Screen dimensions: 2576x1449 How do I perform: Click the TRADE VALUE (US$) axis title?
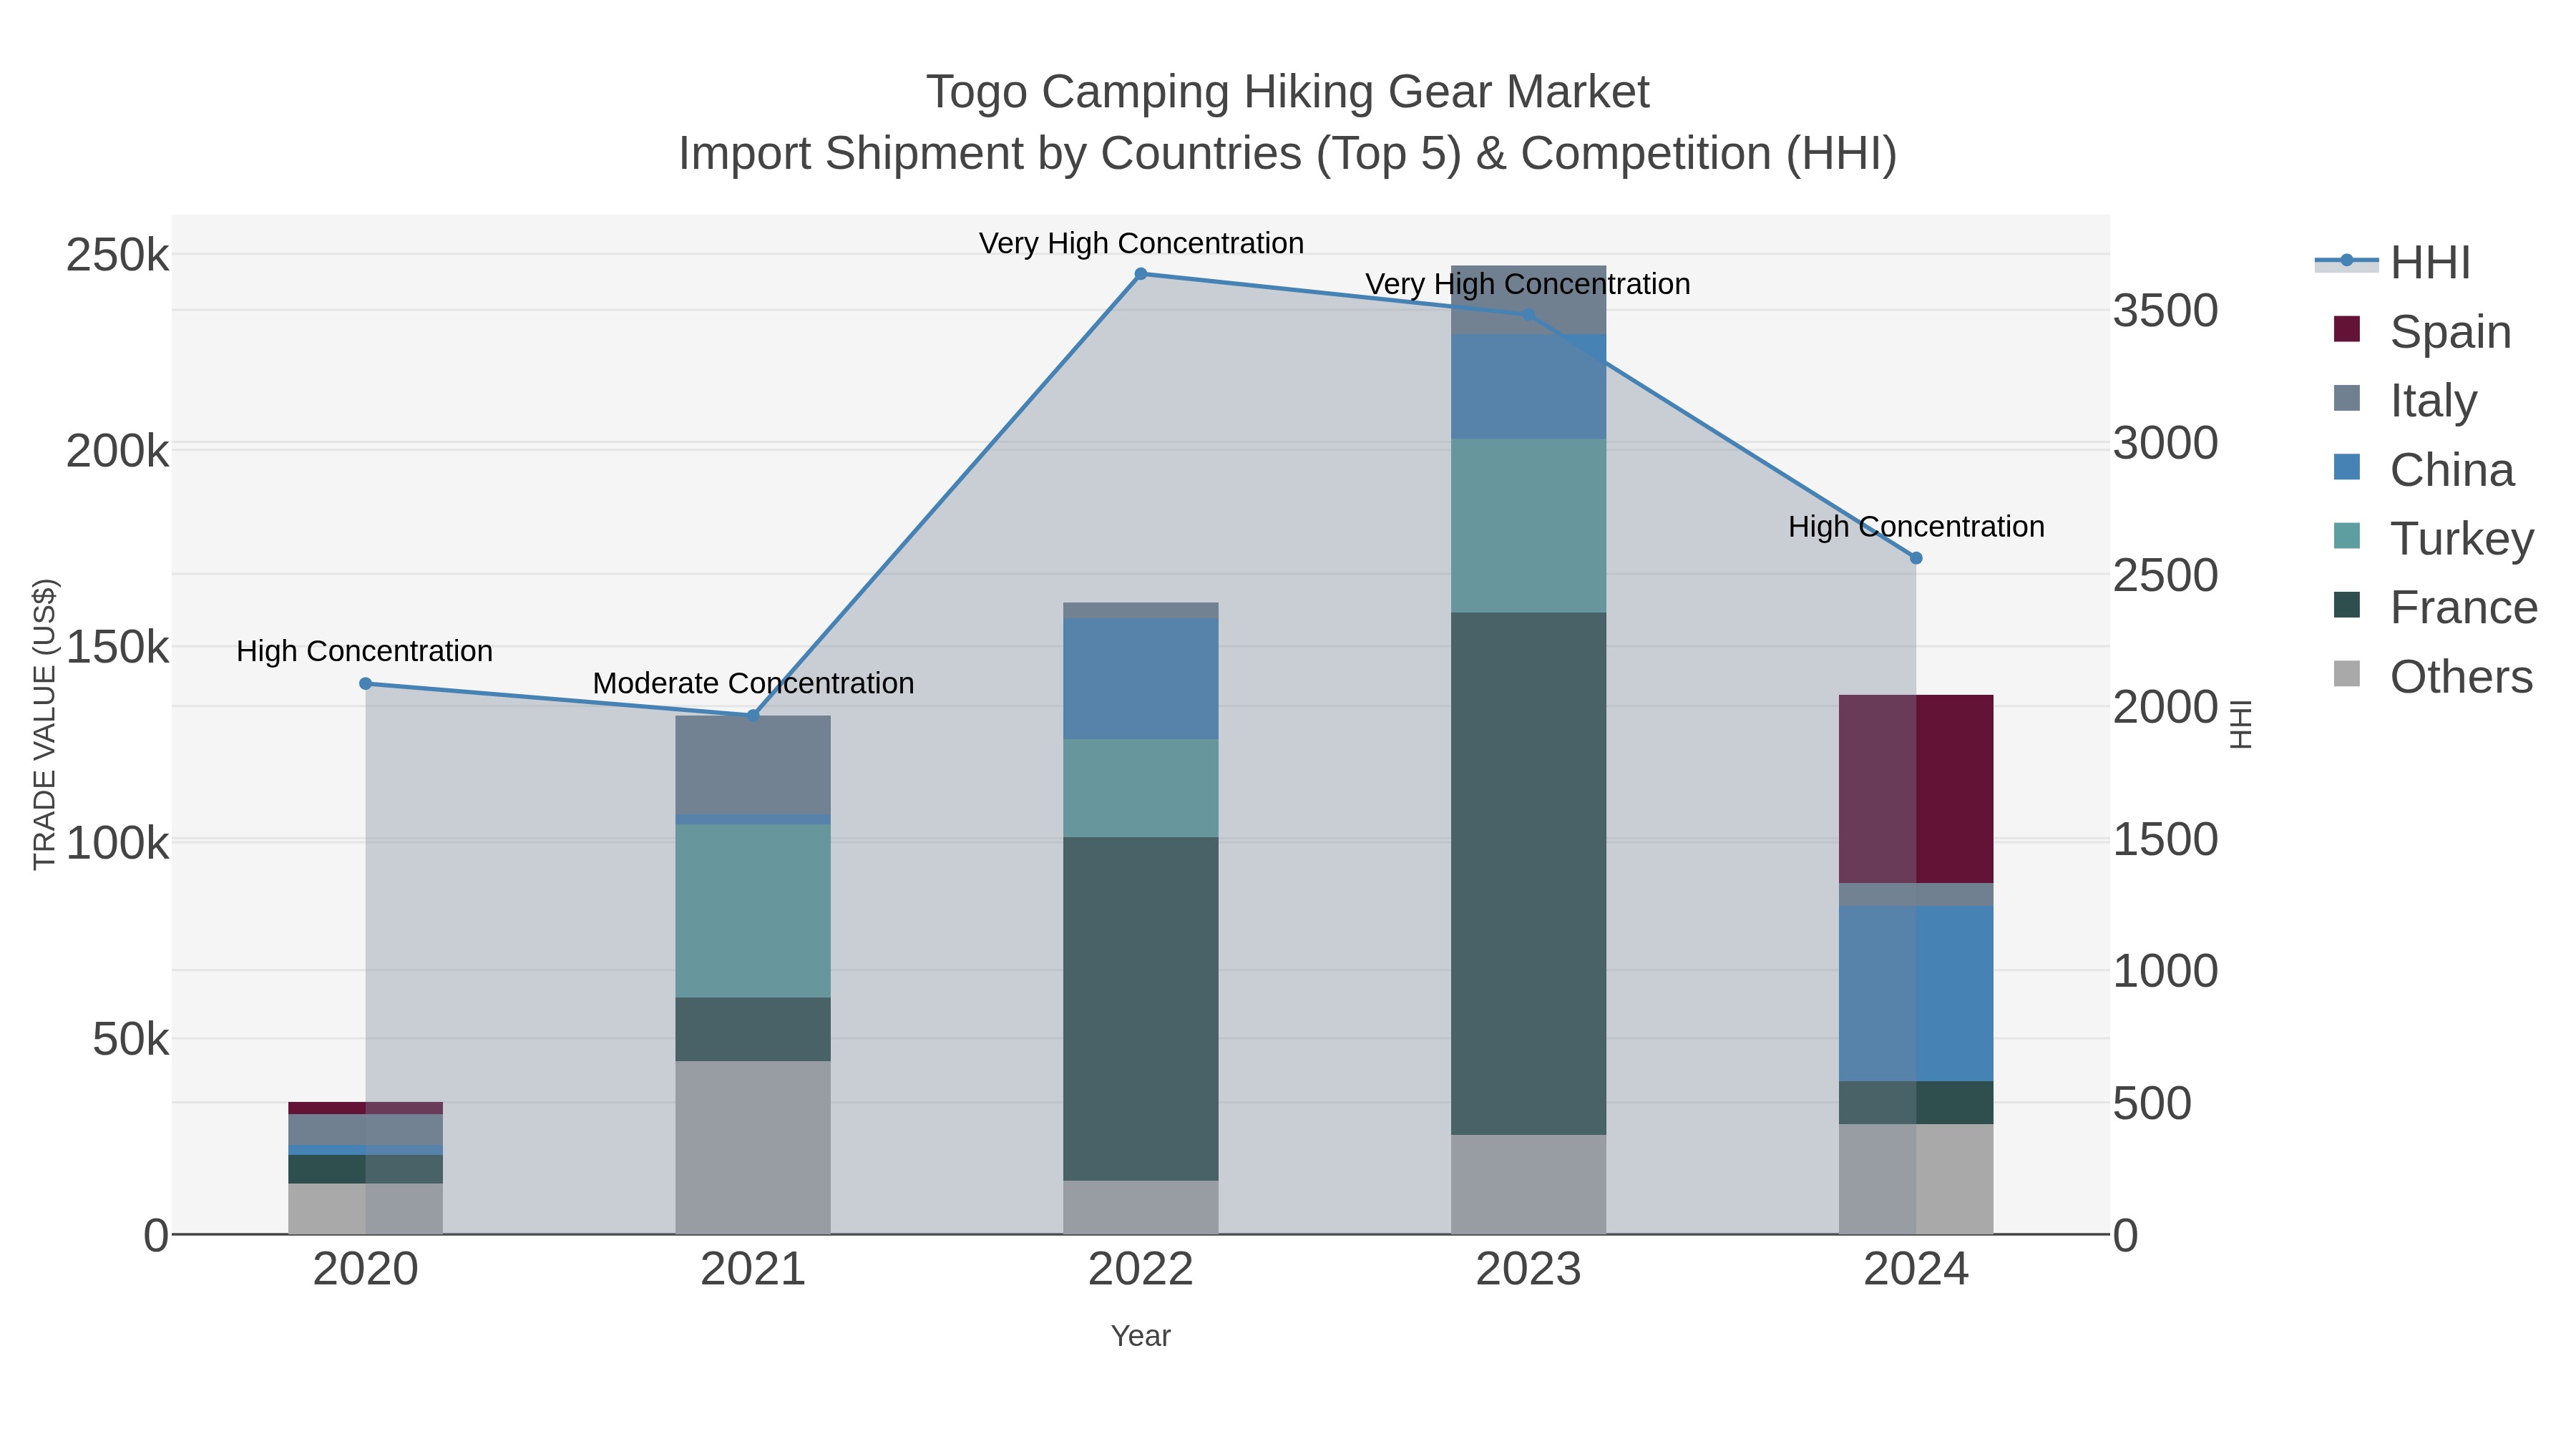(x=44, y=724)
